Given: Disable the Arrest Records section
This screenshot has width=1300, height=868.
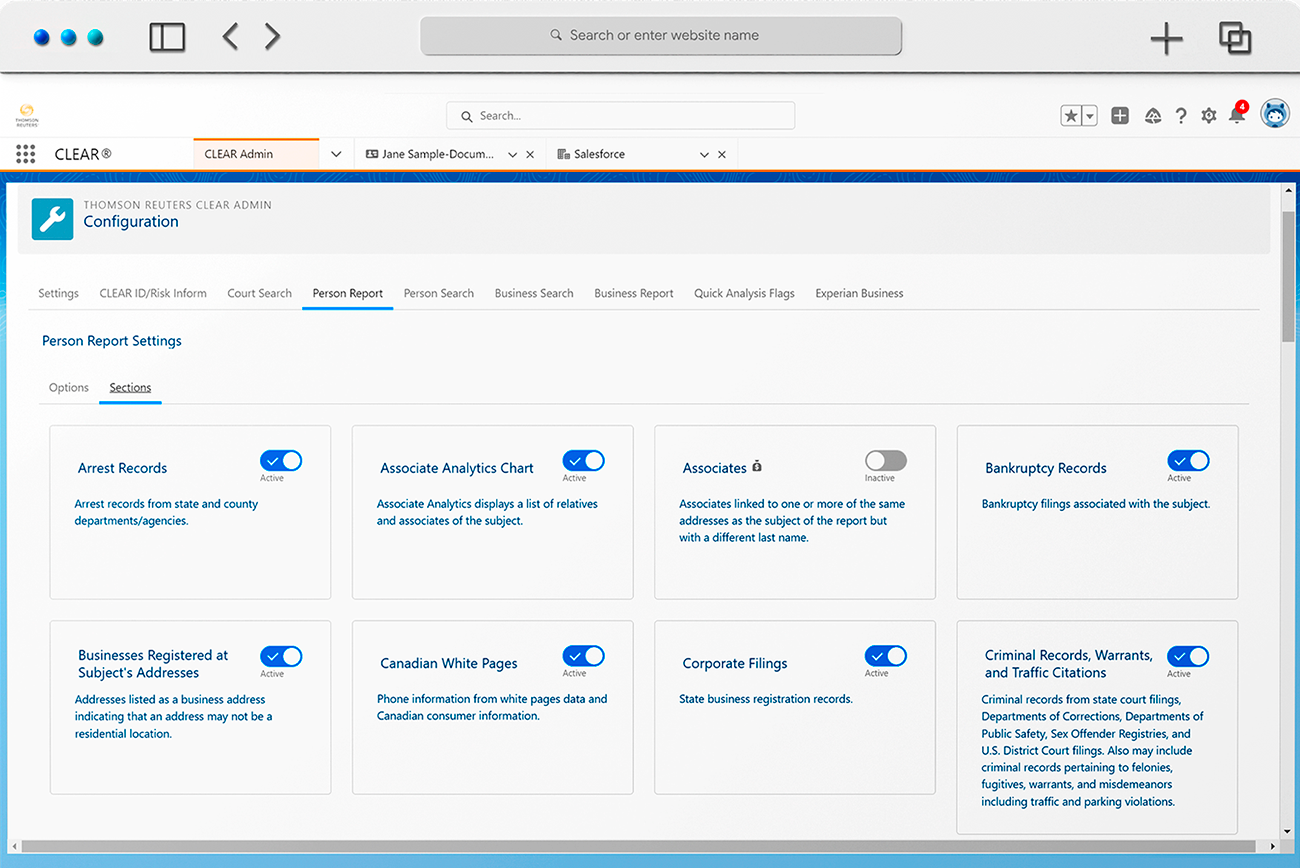Looking at the screenshot, I should pyautogui.click(x=280, y=460).
